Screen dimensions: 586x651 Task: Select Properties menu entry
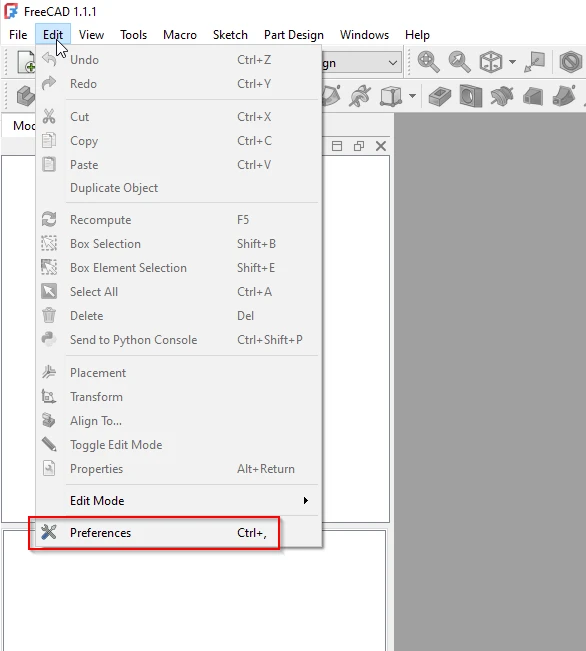click(179, 469)
